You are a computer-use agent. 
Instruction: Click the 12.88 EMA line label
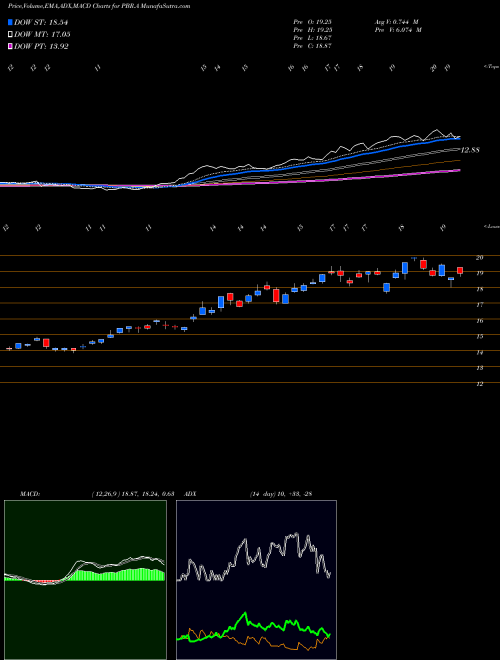click(470, 150)
